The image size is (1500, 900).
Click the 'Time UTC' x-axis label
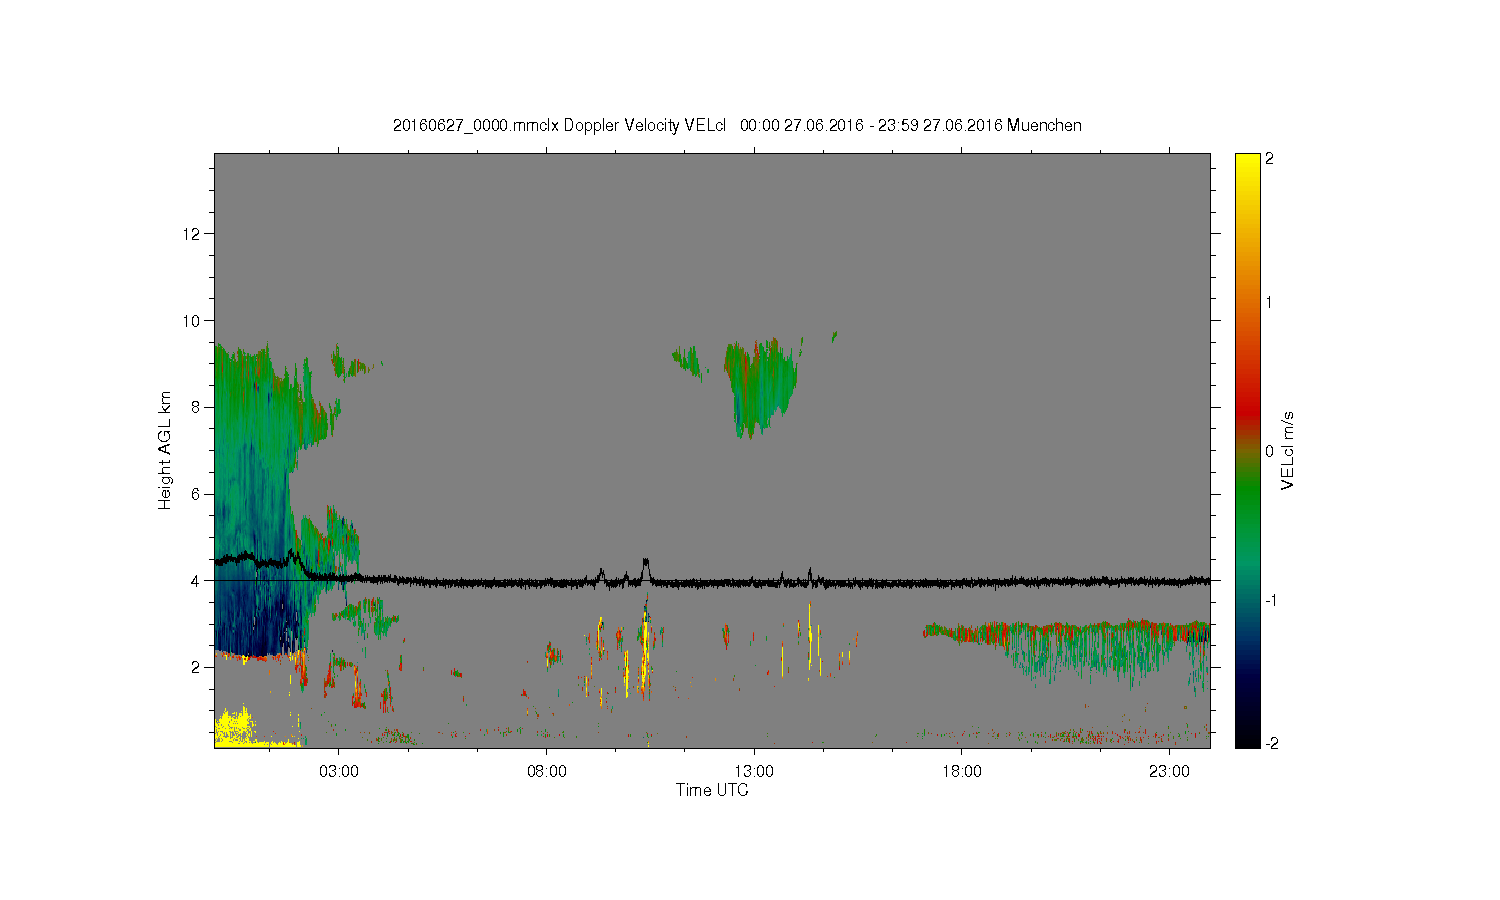(712, 790)
